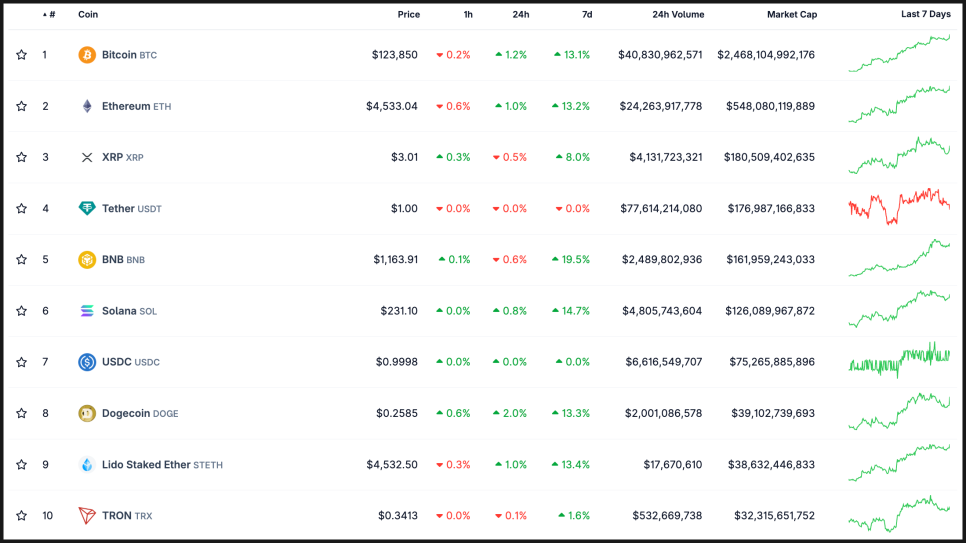Favorite Bitcoin with its star
This screenshot has height=543, width=966.
coord(21,55)
